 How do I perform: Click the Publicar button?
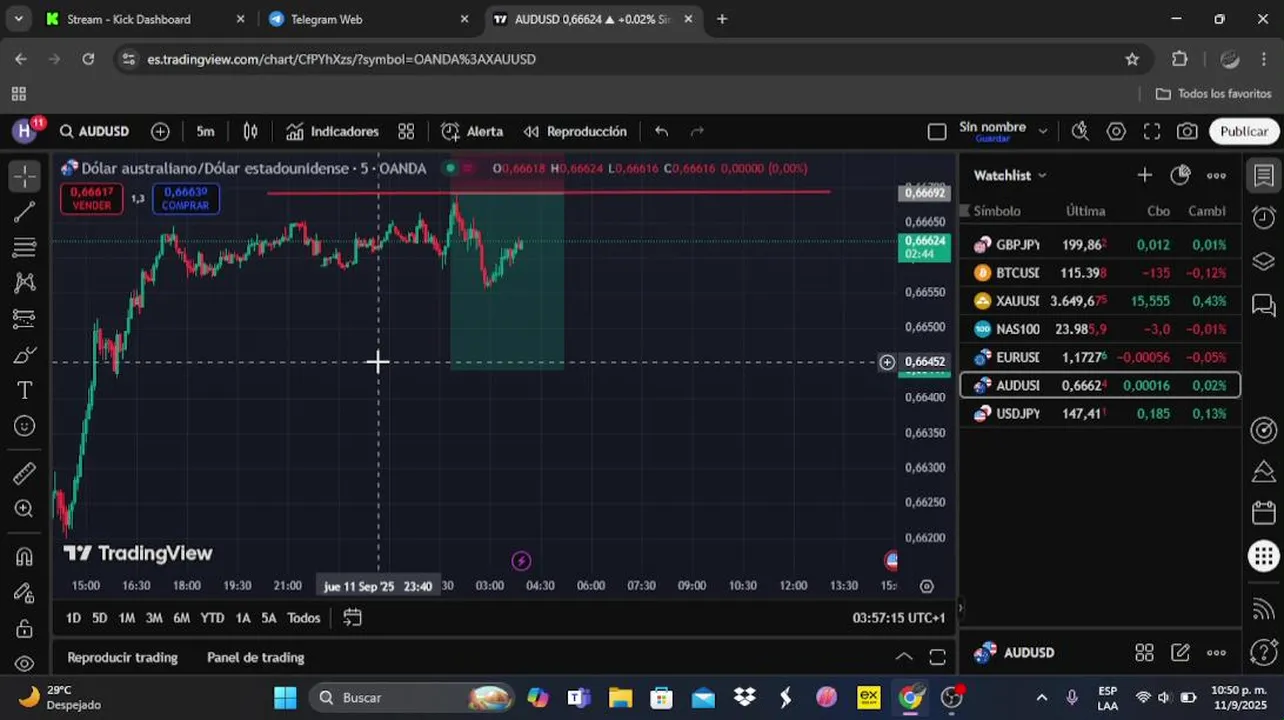(1244, 131)
